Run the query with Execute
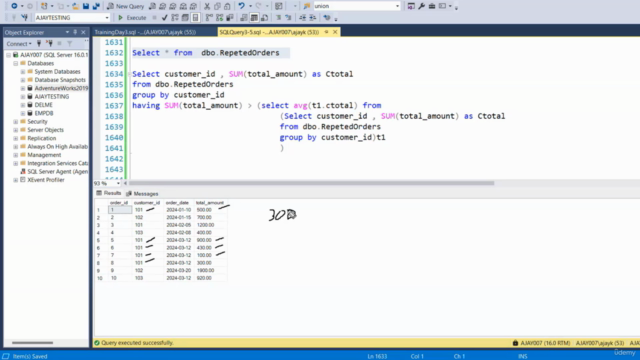The width and height of the screenshot is (640, 360). point(132,18)
